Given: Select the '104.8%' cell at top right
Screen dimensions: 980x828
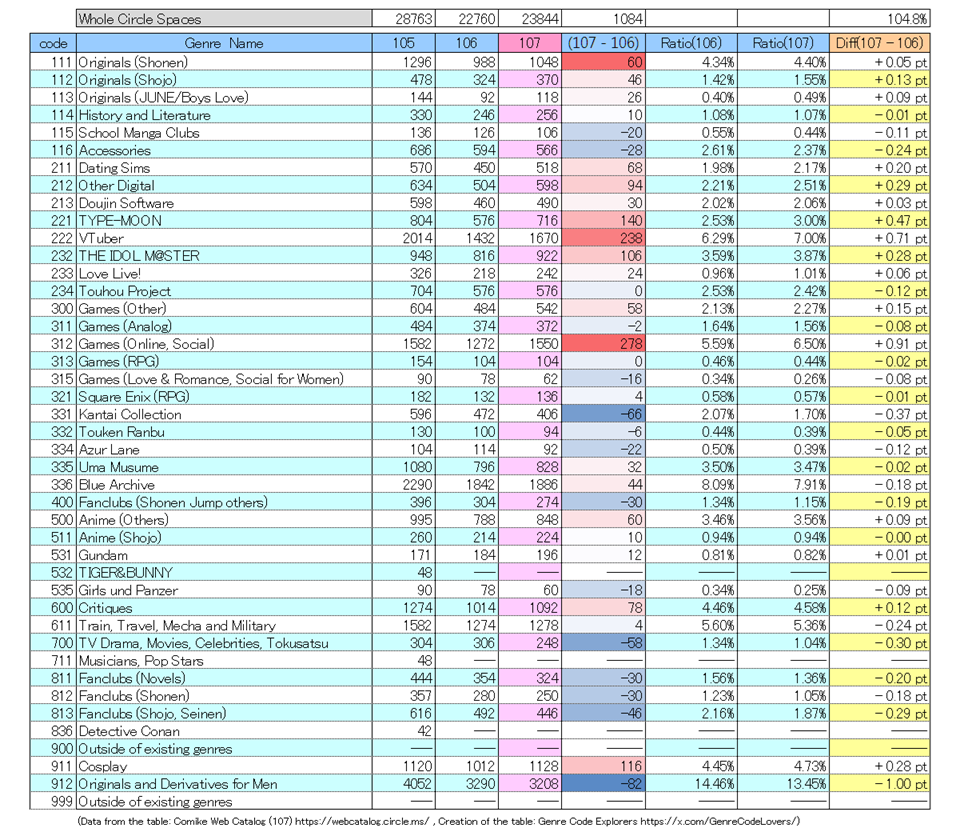Looking at the screenshot, I should pyautogui.click(x=879, y=19).
